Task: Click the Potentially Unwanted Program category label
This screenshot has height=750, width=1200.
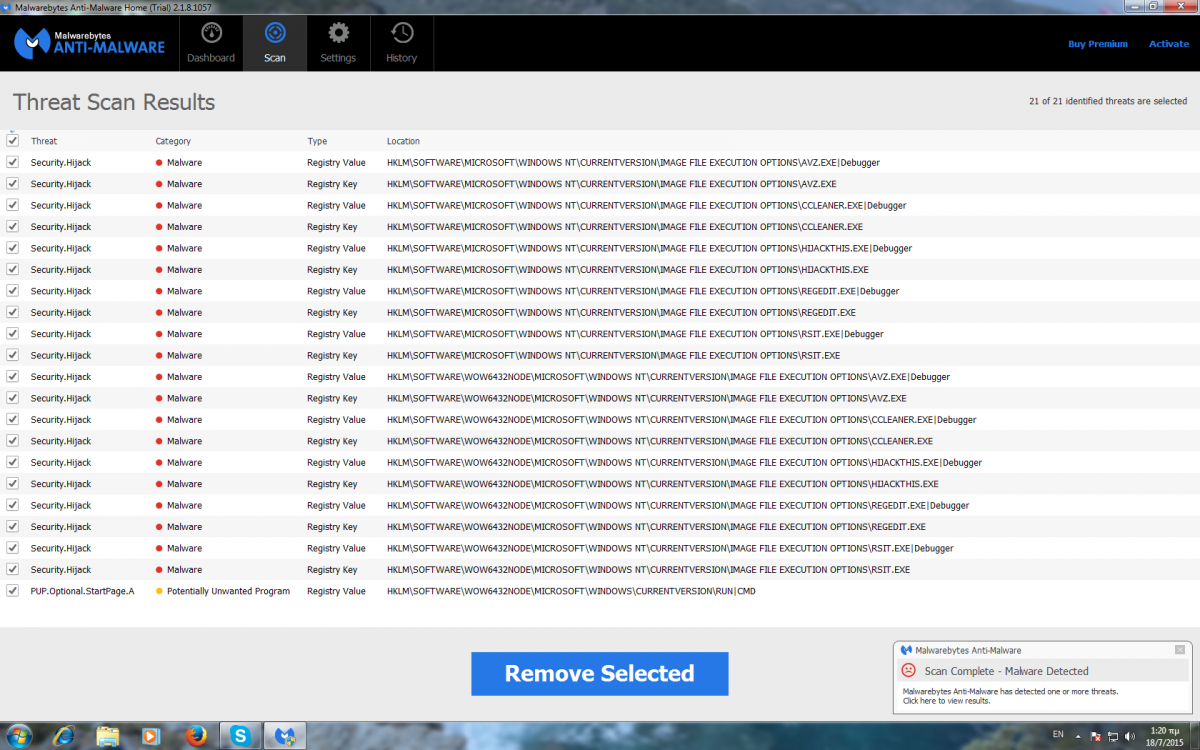Action: tap(228, 591)
